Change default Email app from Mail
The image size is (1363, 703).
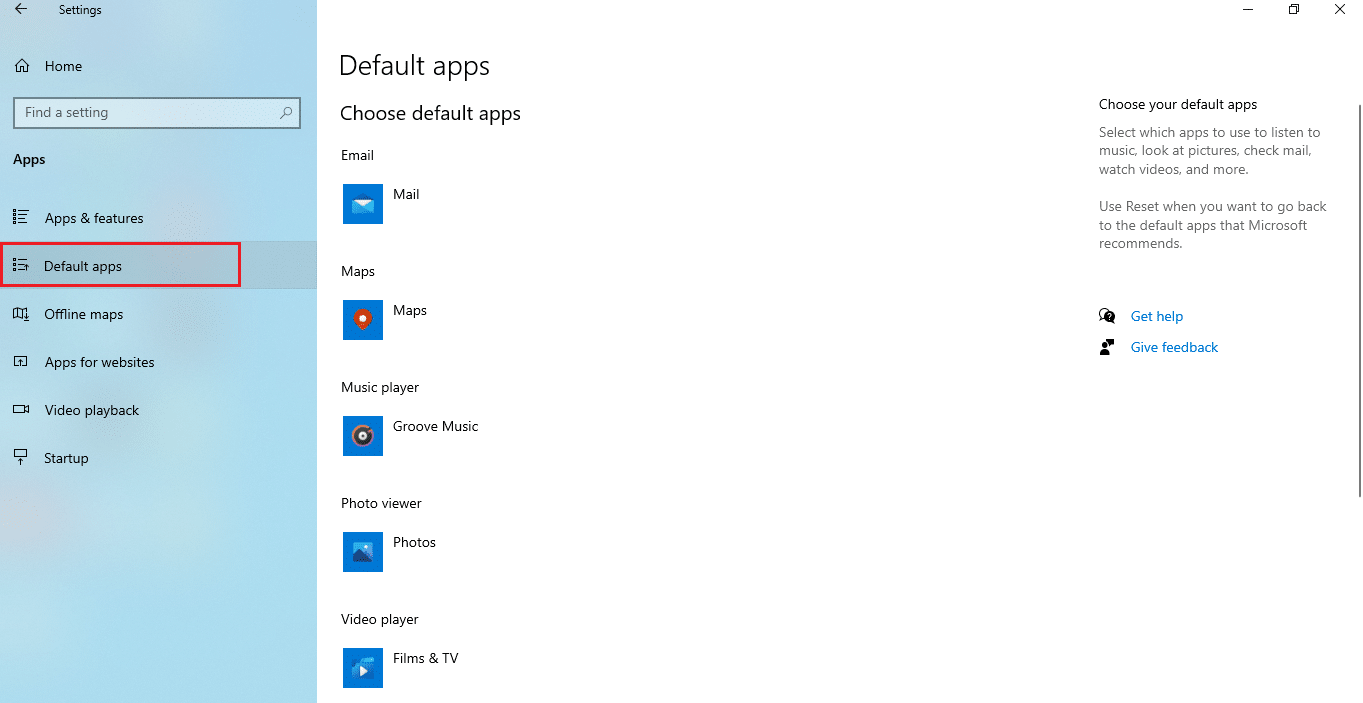pyautogui.click(x=406, y=194)
